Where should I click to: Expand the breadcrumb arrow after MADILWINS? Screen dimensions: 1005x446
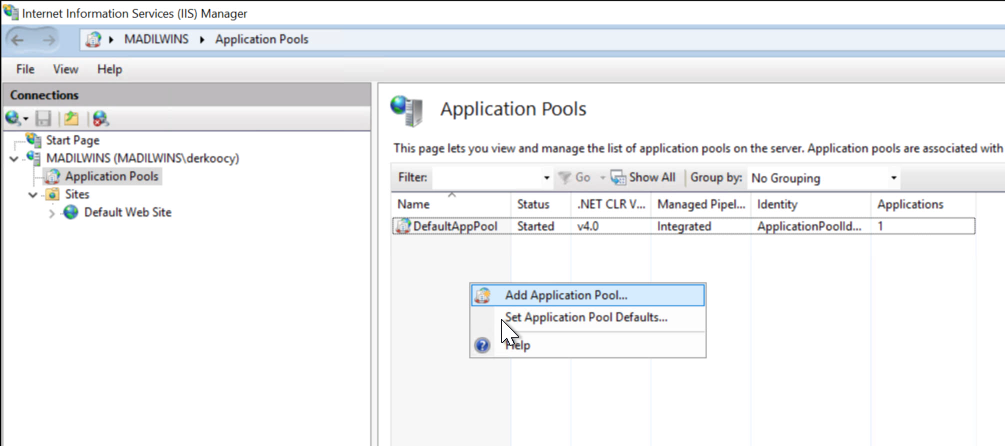pyautogui.click(x=202, y=40)
